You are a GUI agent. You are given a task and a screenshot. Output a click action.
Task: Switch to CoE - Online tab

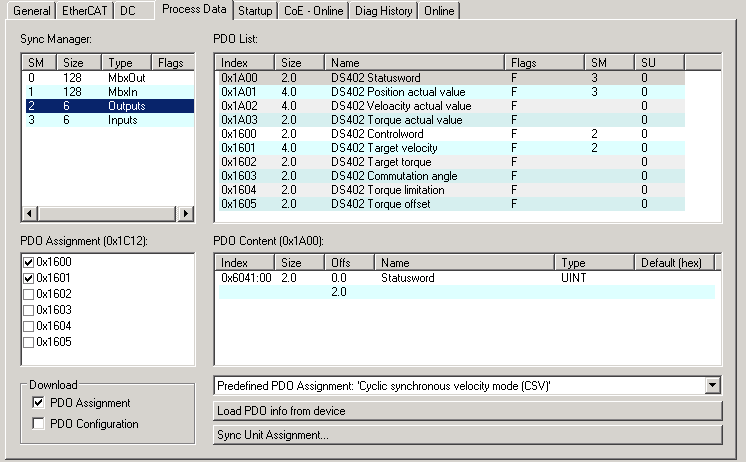(314, 10)
